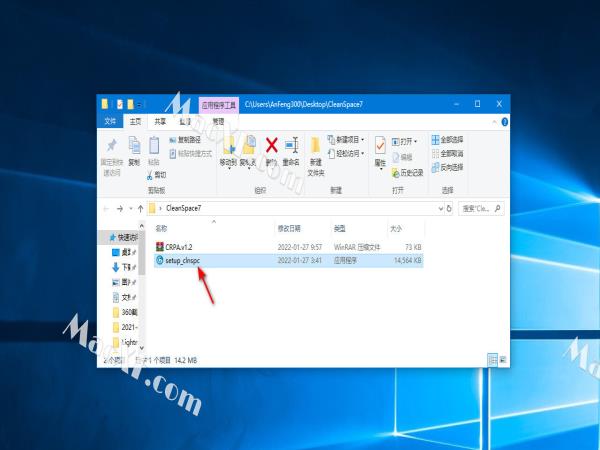Viewport: 600px width, 450px height.
Task: Switch to the 管理 (Manage) ribbon tab
Action: click(x=218, y=121)
